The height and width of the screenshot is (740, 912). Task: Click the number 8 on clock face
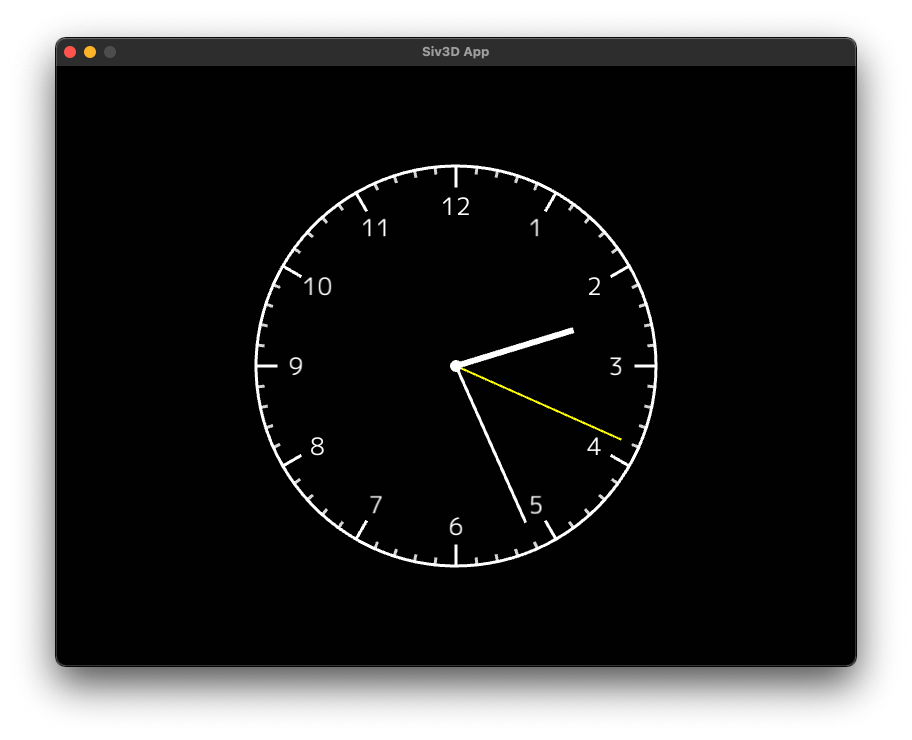tap(317, 446)
